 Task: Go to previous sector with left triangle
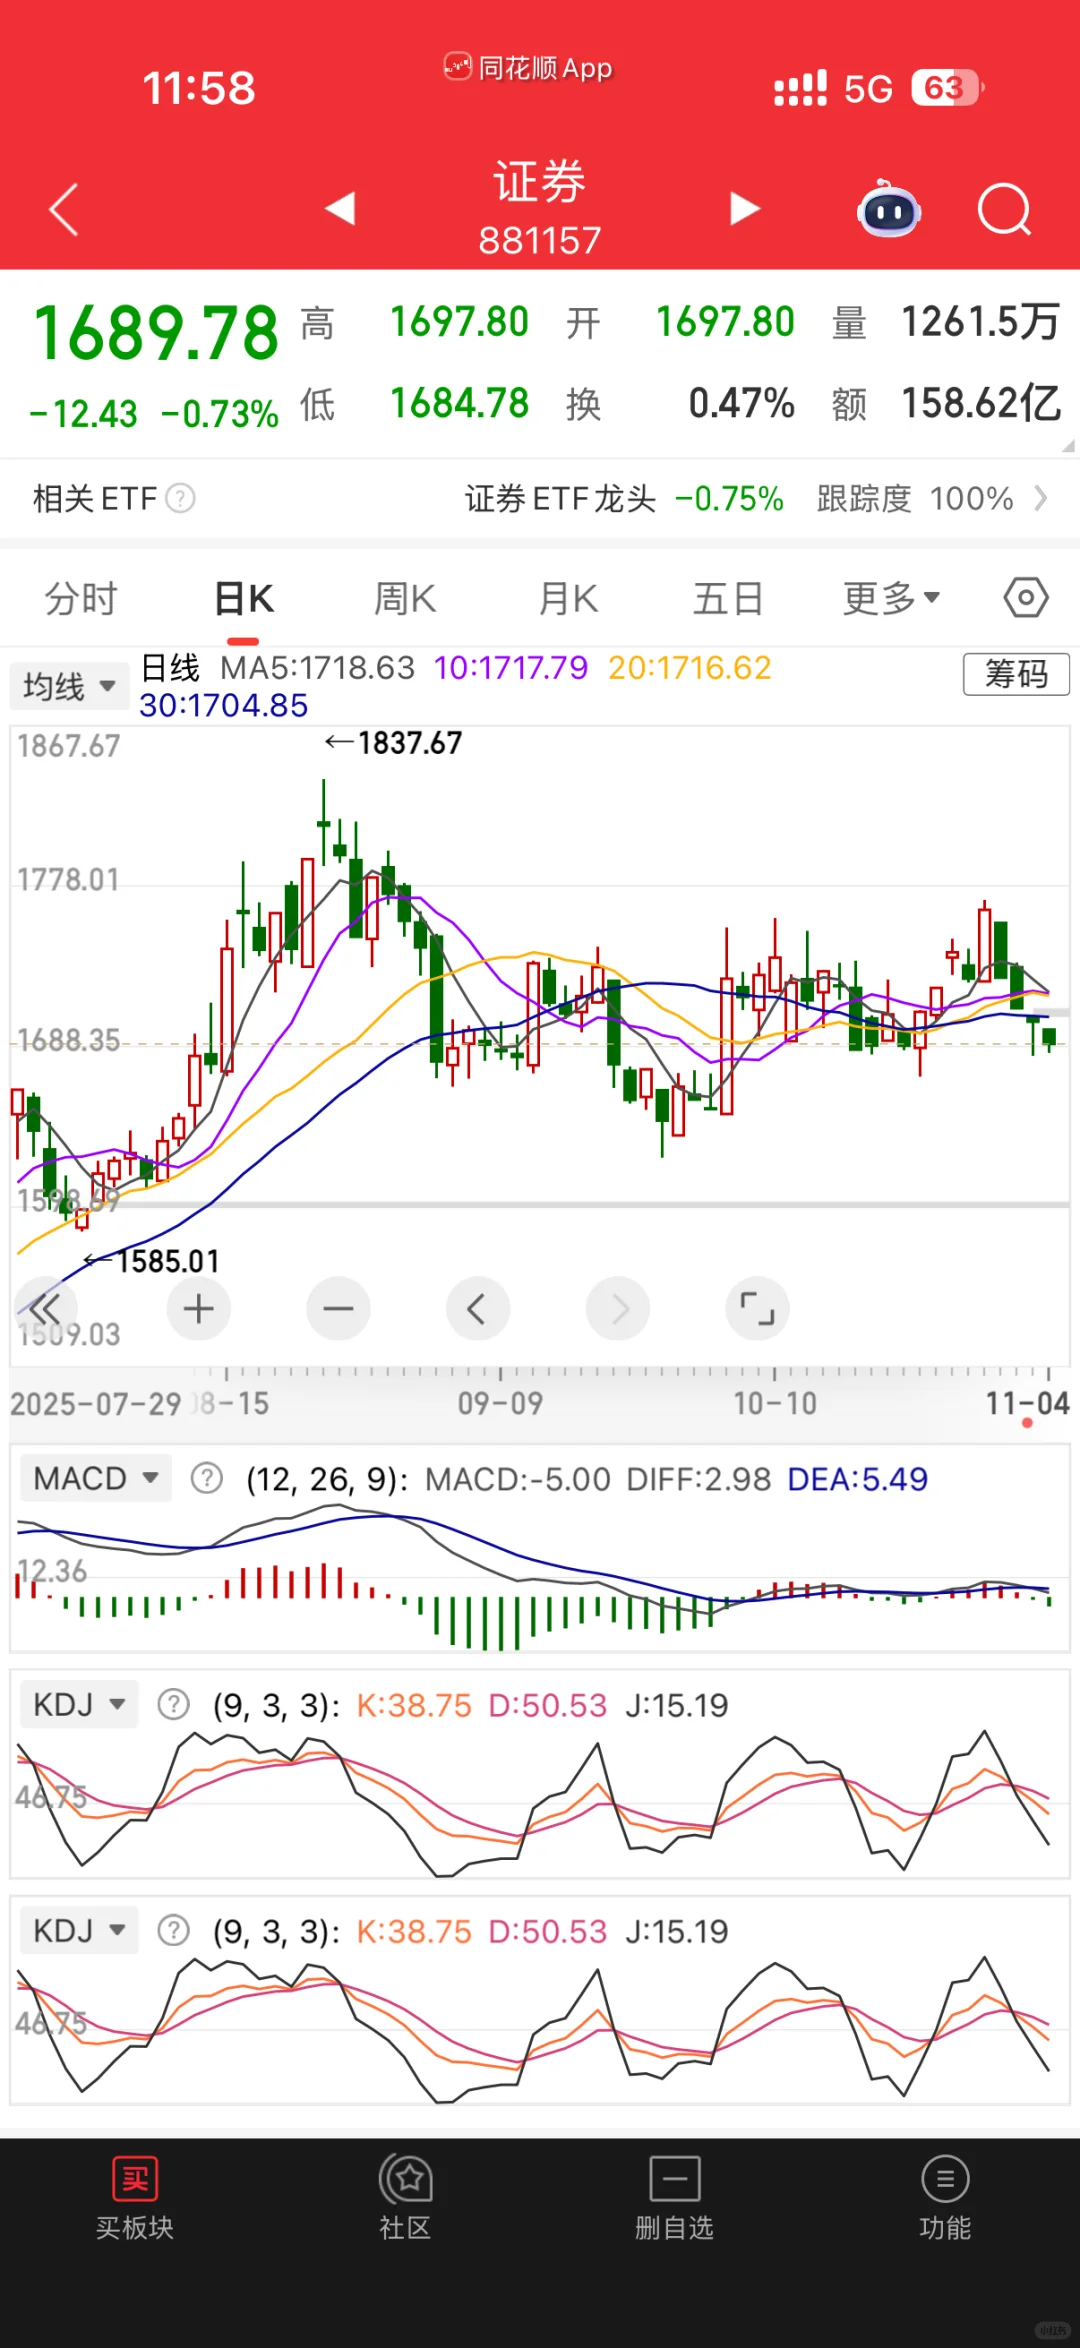(x=340, y=208)
